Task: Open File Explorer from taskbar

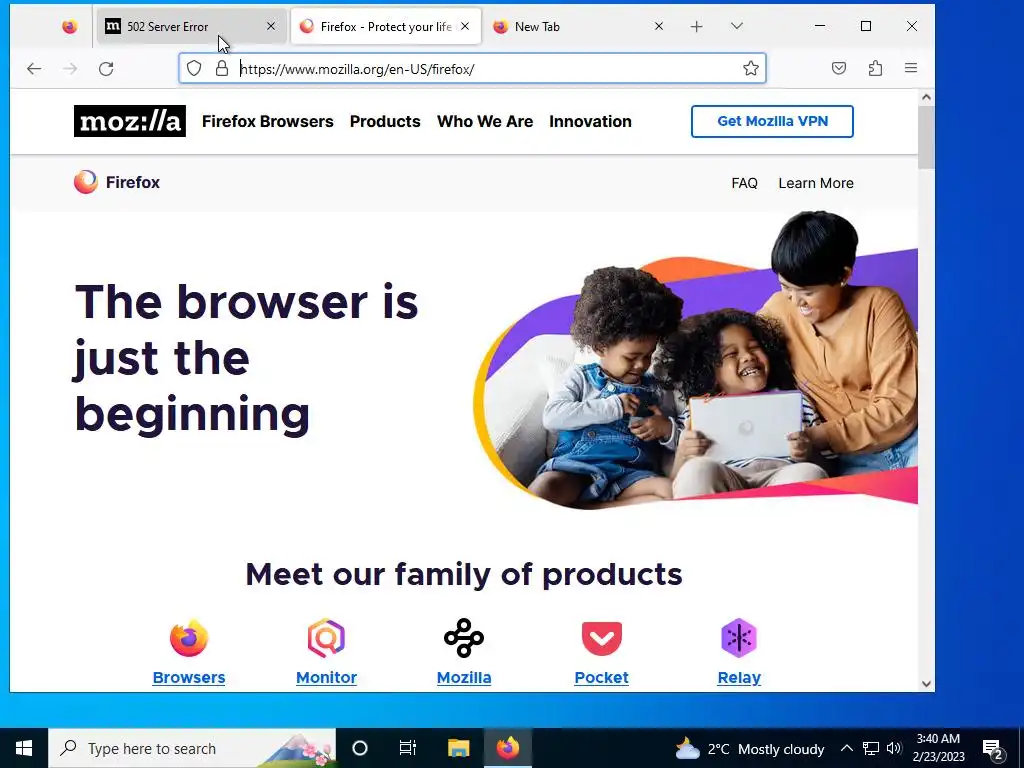Action: coord(458,748)
